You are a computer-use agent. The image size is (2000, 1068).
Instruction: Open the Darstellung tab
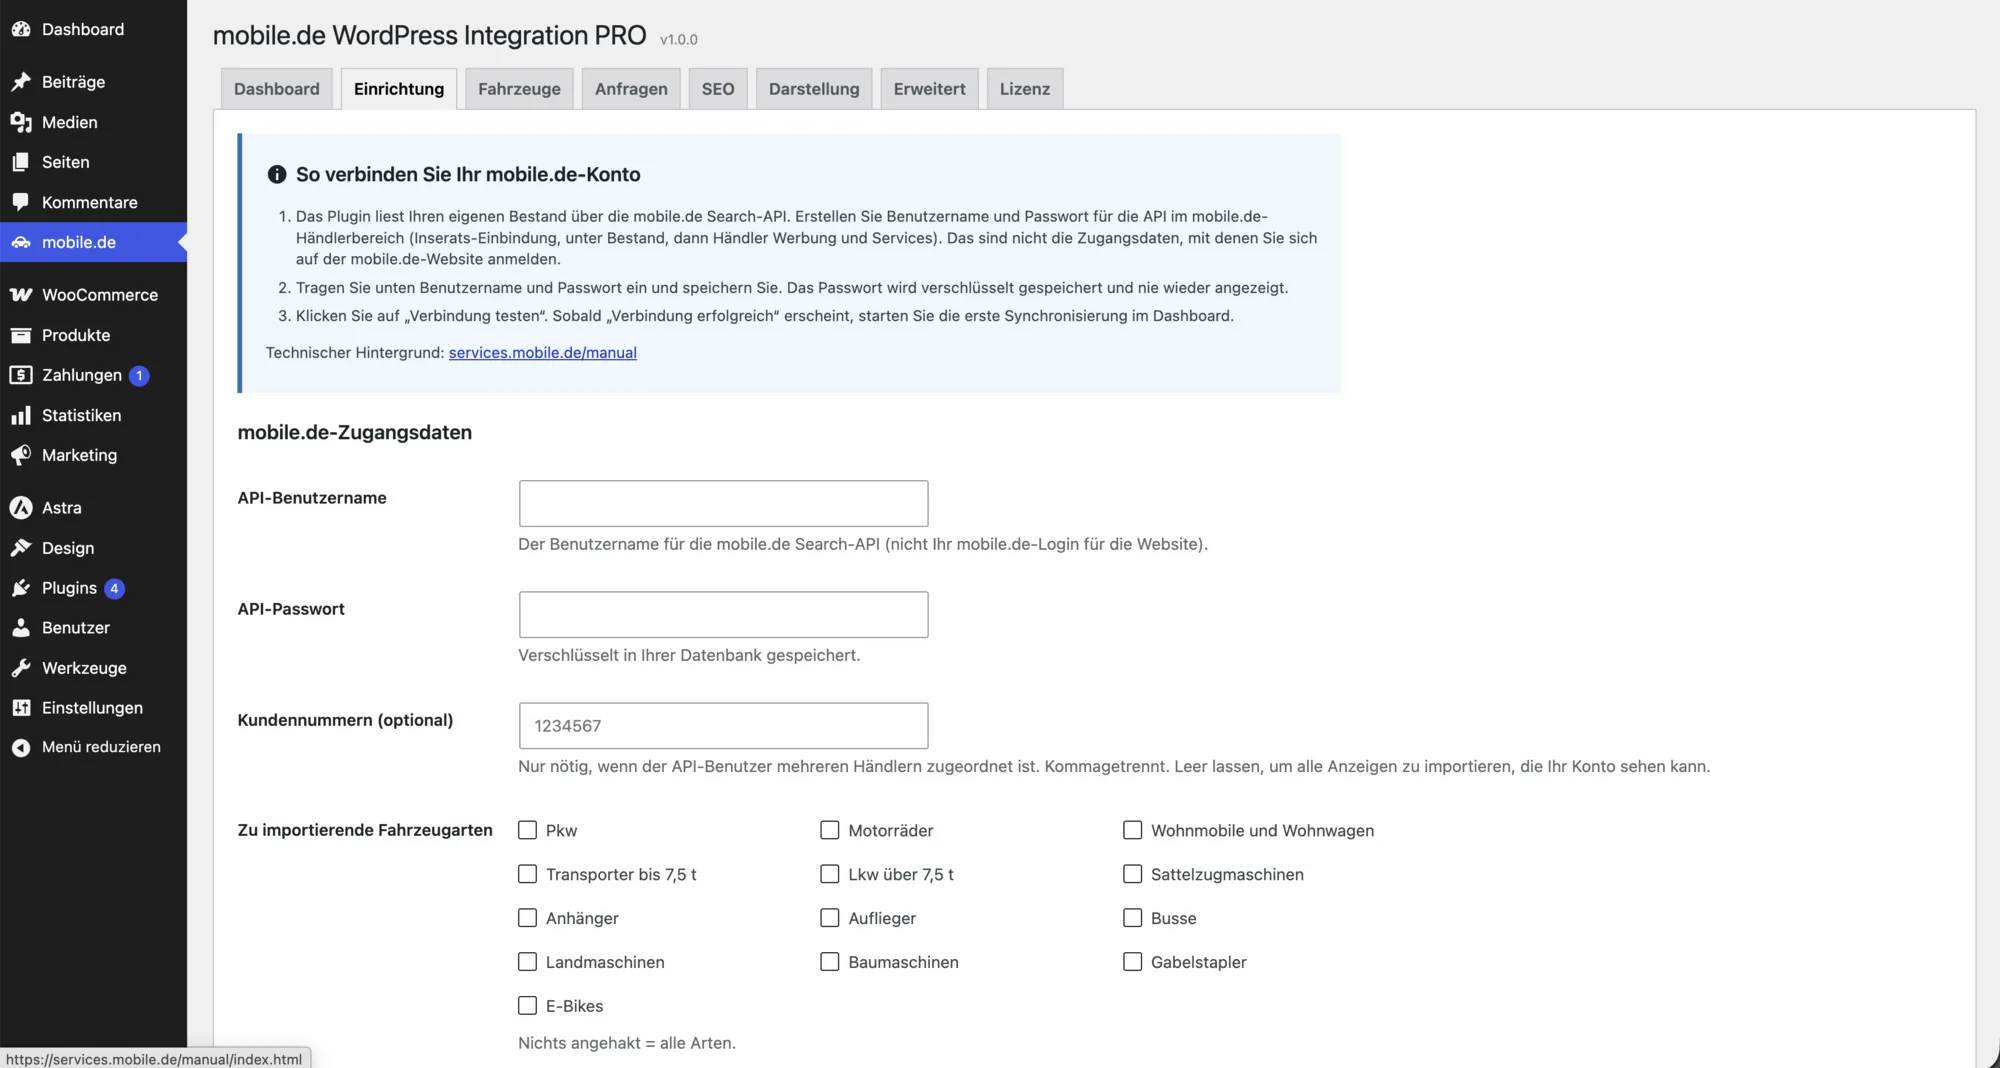point(814,89)
